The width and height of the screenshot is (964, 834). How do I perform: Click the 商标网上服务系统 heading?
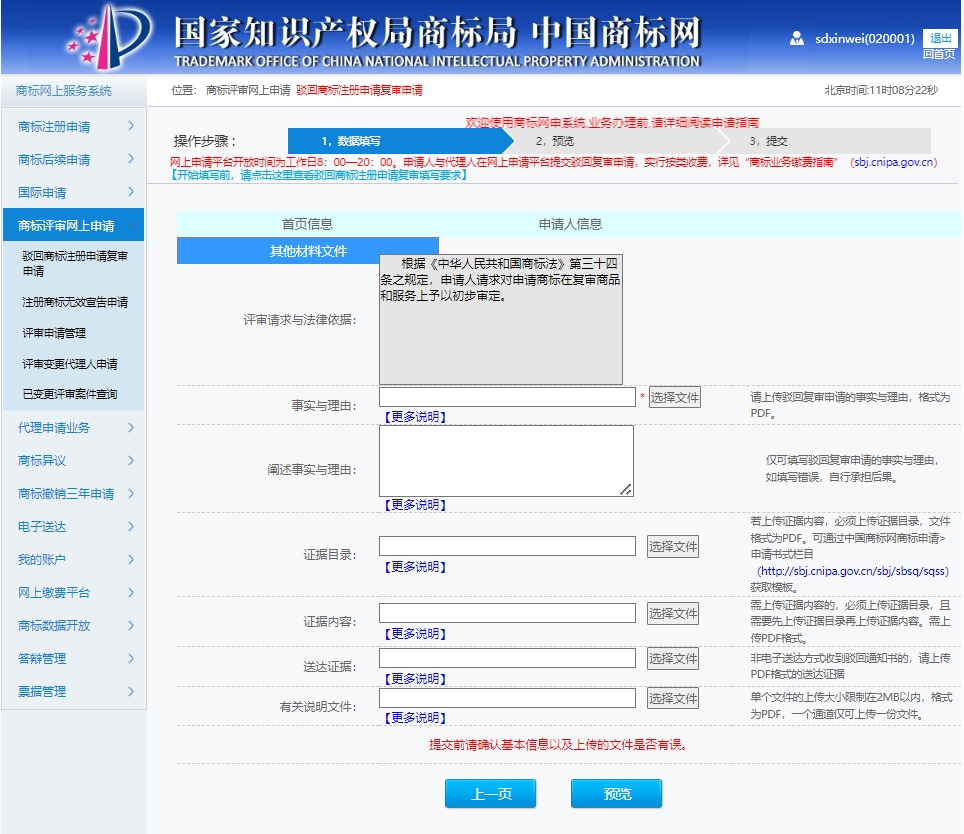63,91
